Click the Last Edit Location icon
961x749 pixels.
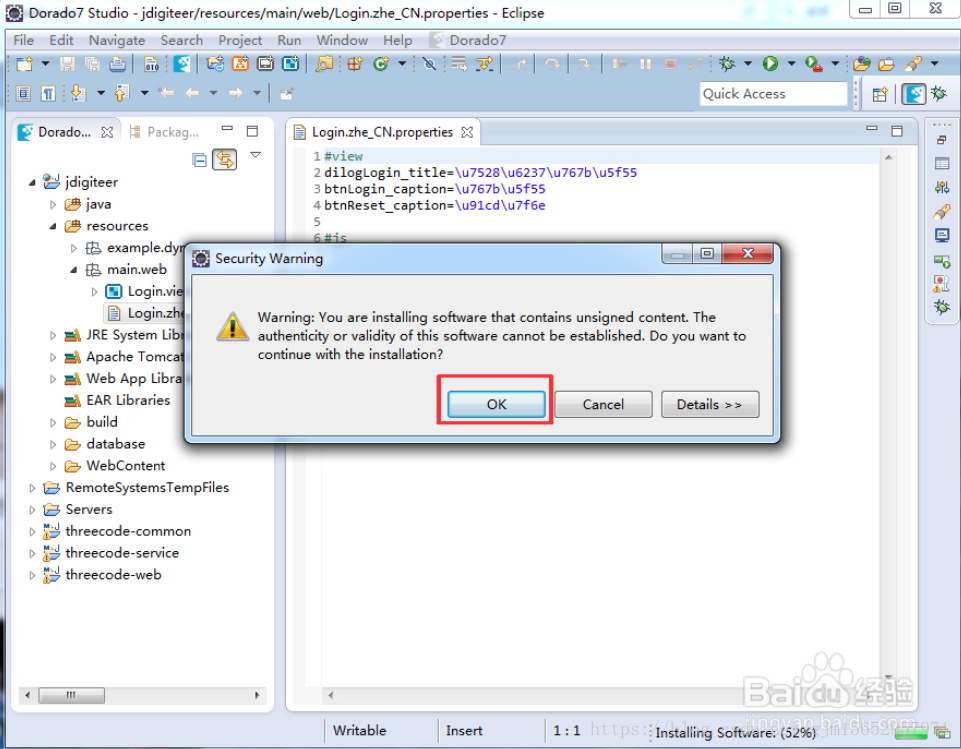point(165,93)
